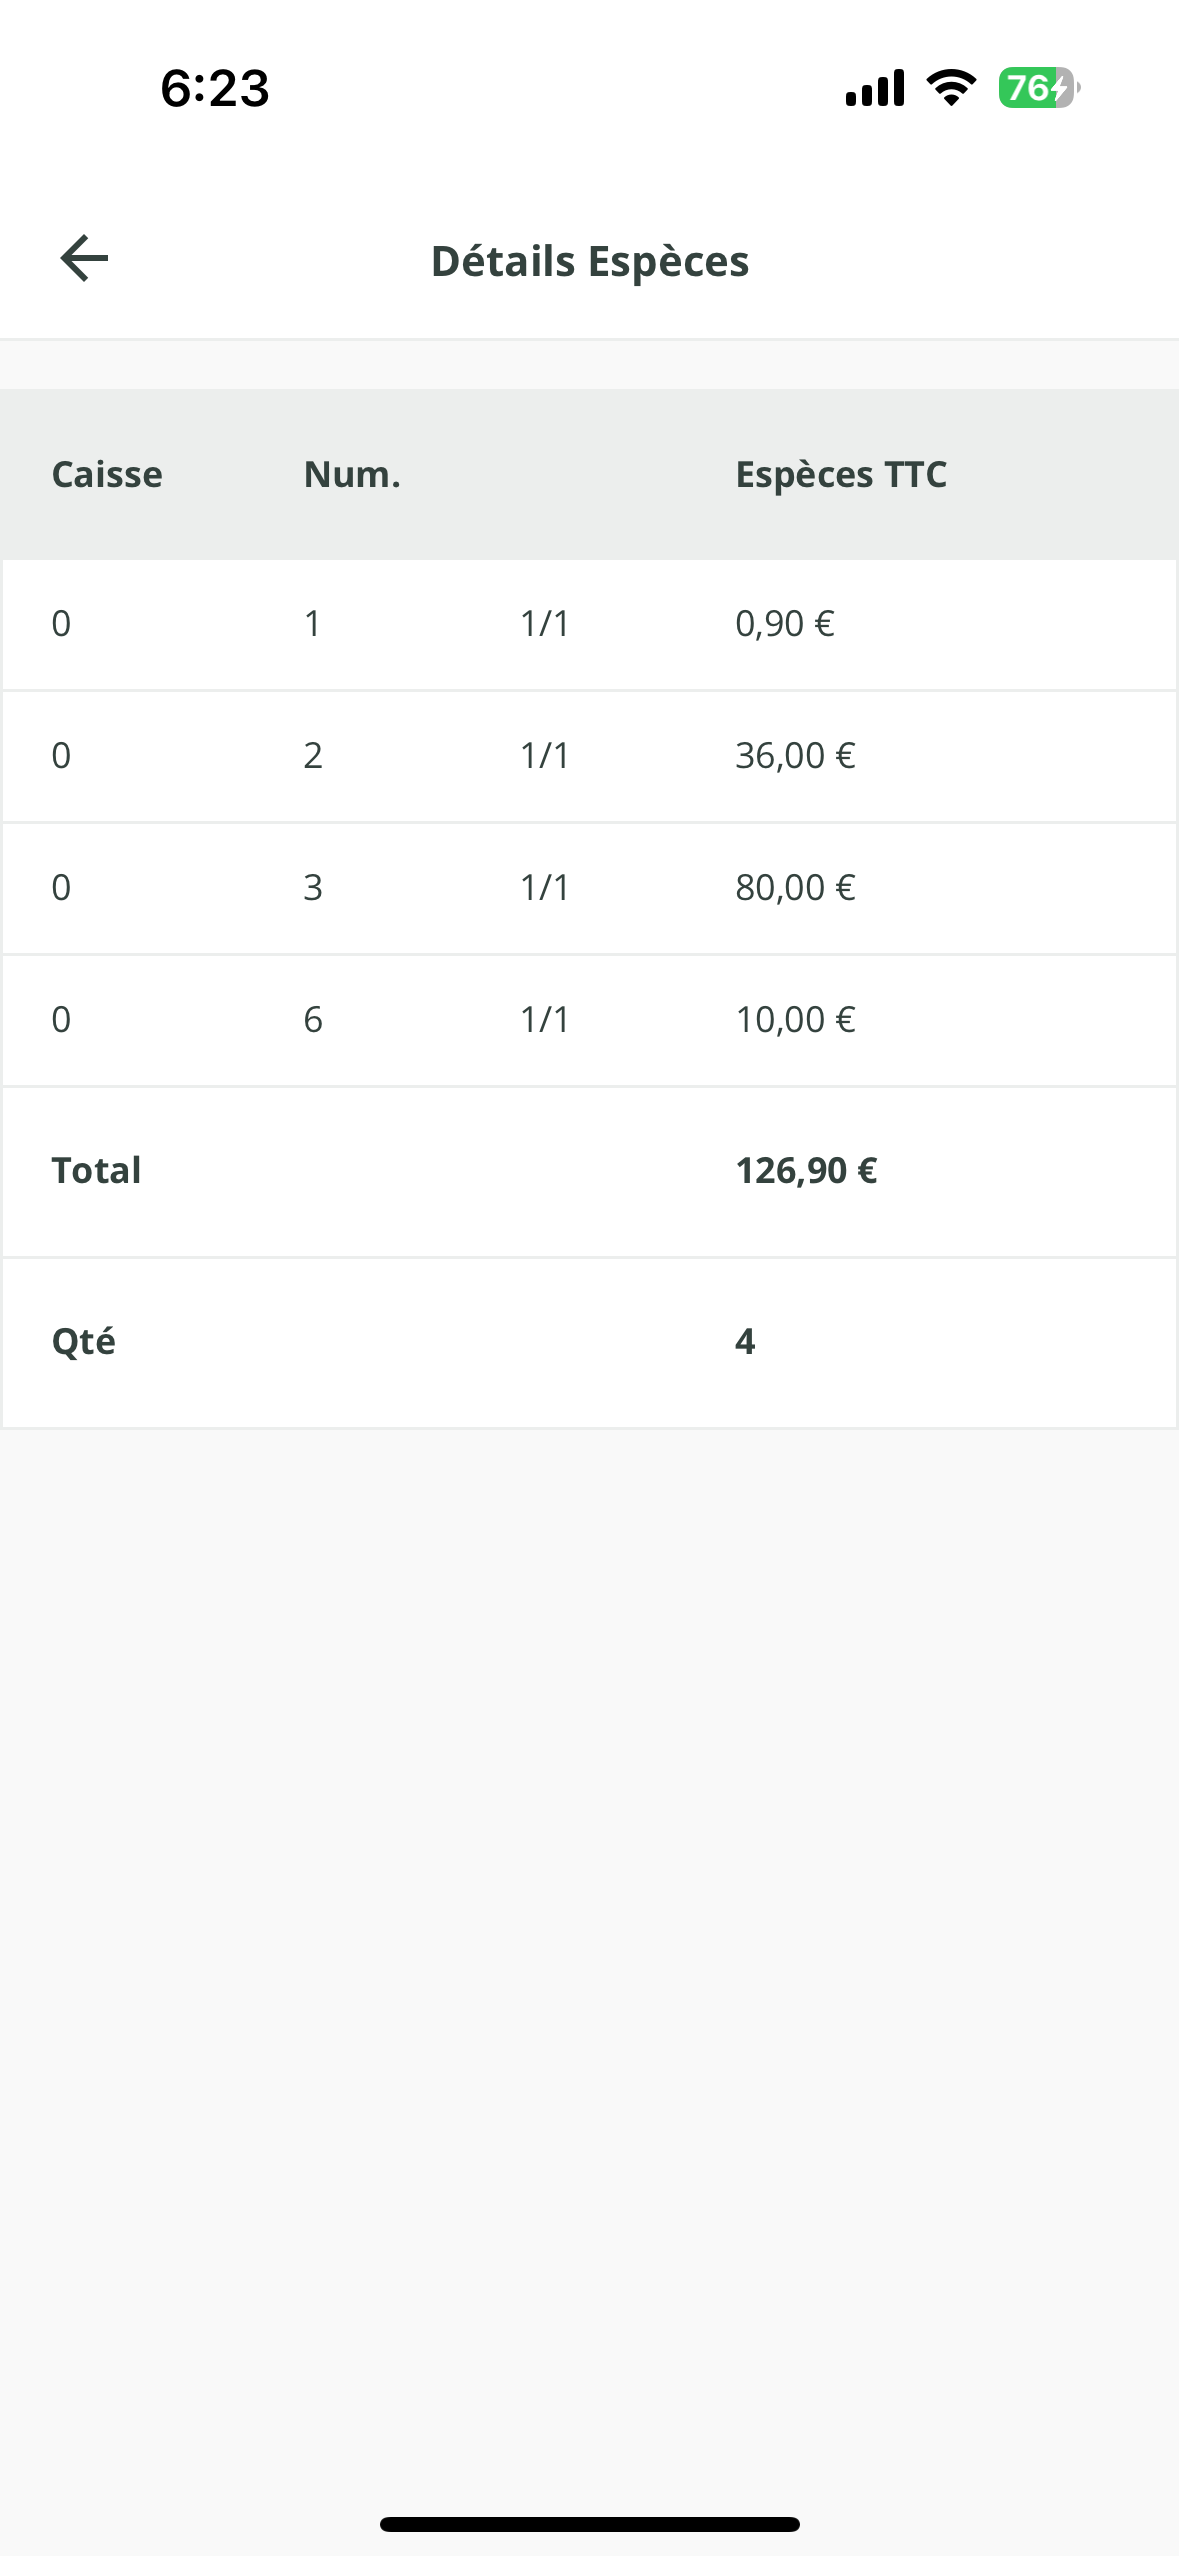The height and width of the screenshot is (2556, 1179).
Task: Tap Num. value 6 in last row
Action: (313, 1020)
